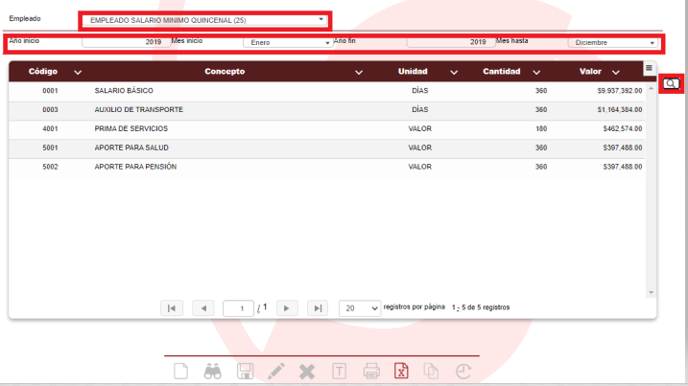
Task: Sort by the Cantidad column header
Action: coord(502,71)
